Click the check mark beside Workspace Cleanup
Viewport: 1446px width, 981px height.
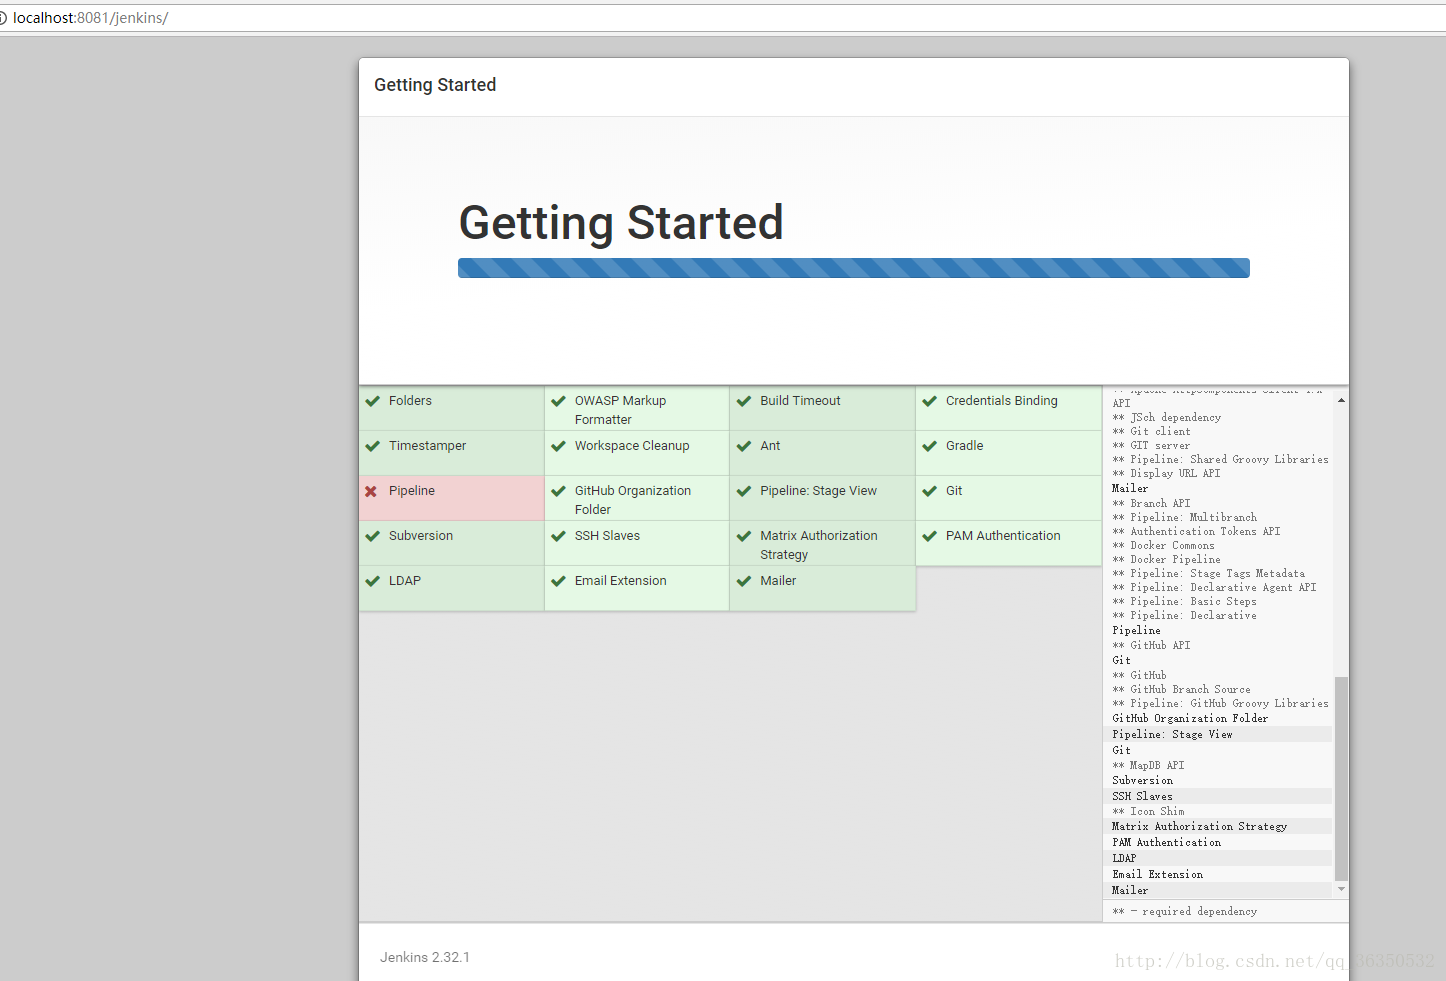[558, 446]
